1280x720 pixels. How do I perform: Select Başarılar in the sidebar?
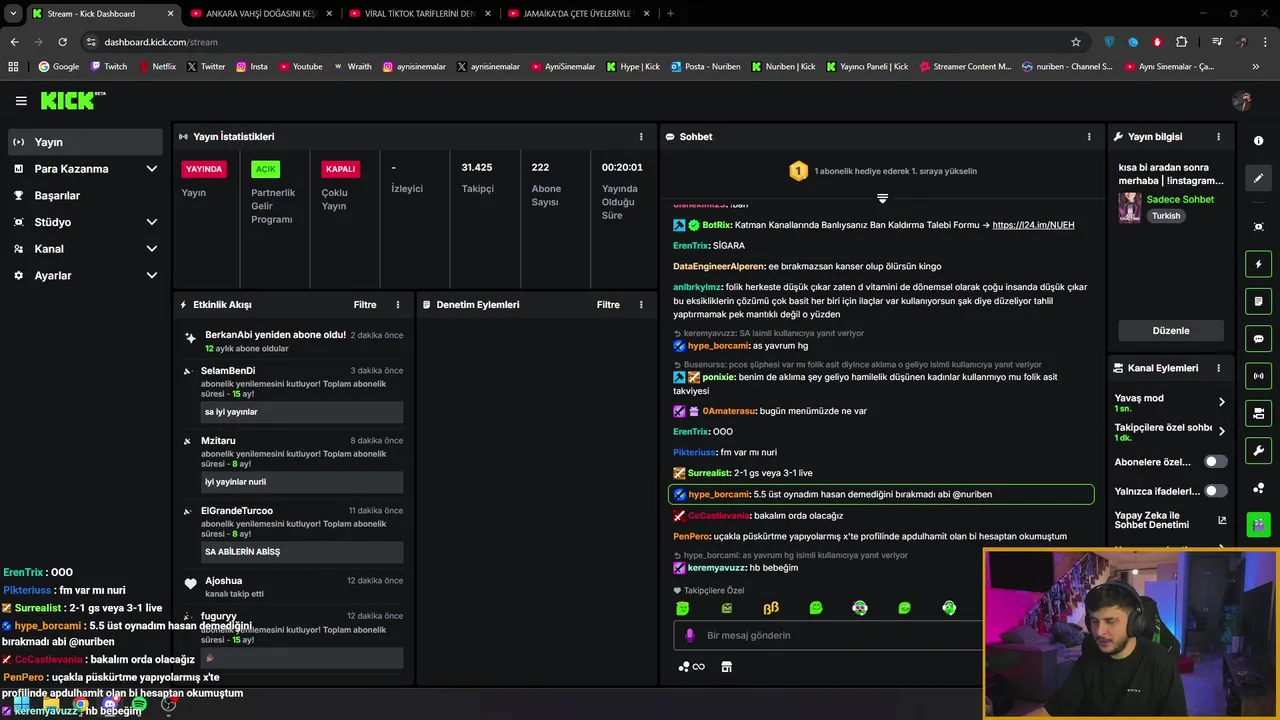point(85,196)
